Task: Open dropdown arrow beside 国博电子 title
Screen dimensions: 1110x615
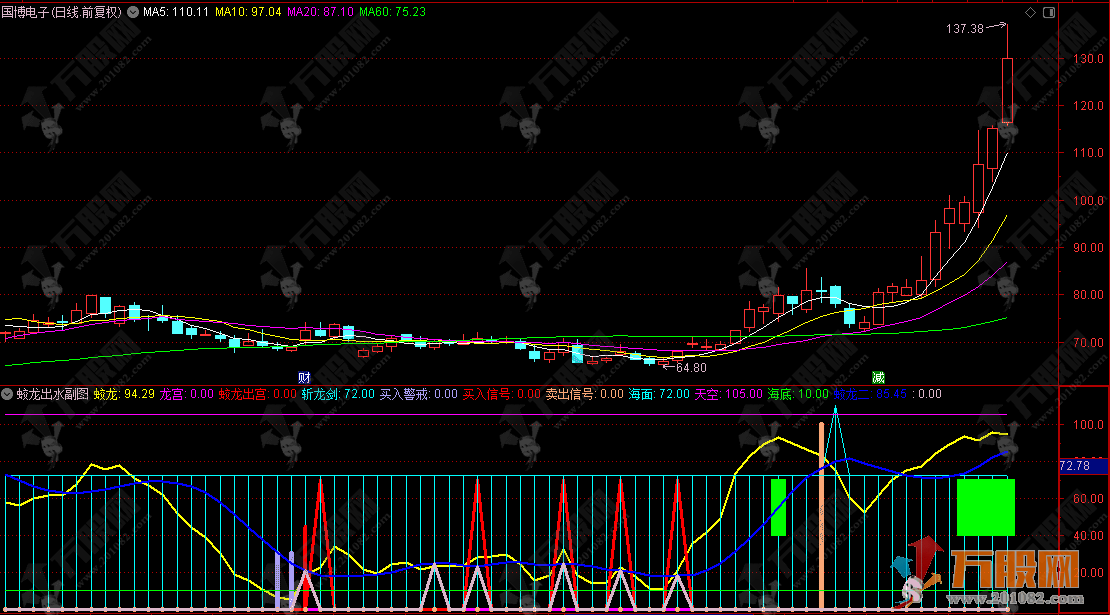Action: [134, 12]
